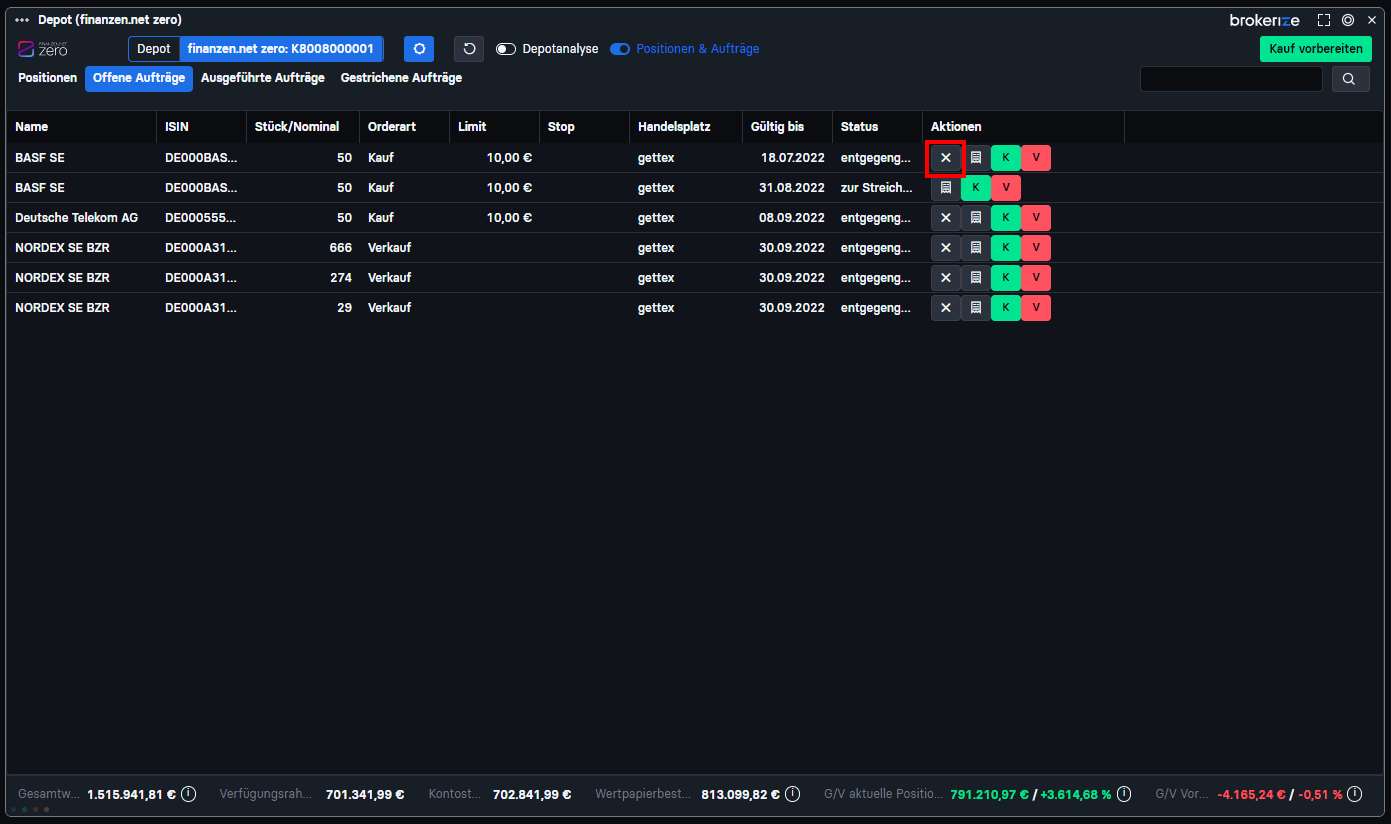Select the Offene Aufträge tab

tap(139, 78)
